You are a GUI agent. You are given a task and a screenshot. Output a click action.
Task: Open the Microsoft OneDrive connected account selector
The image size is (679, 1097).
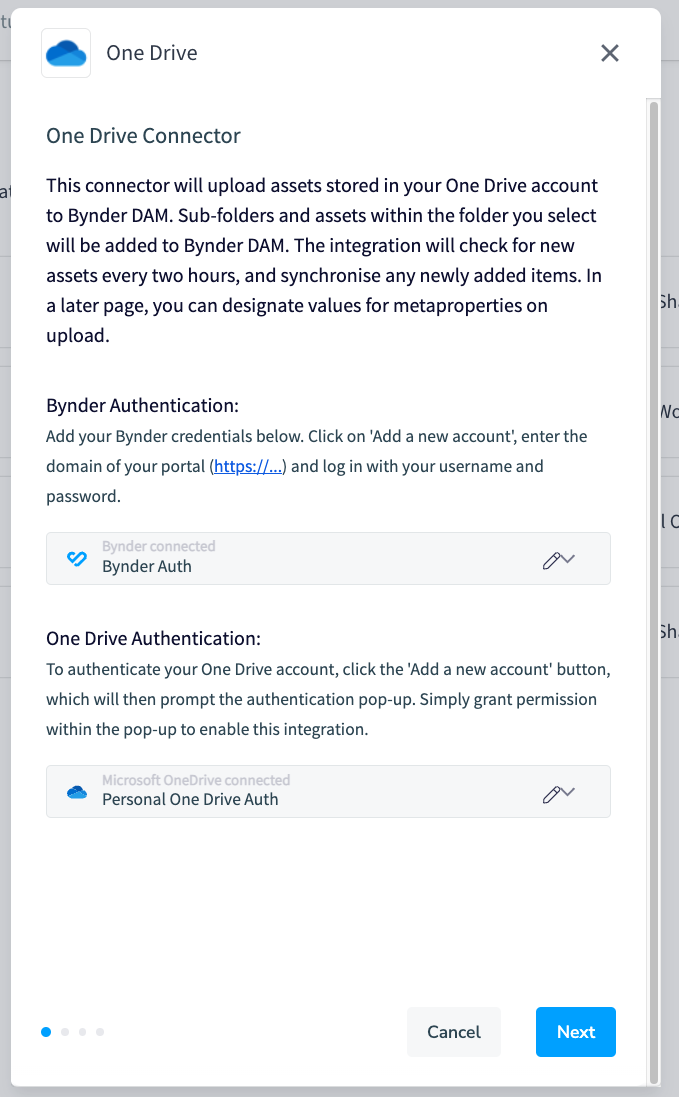(328, 791)
